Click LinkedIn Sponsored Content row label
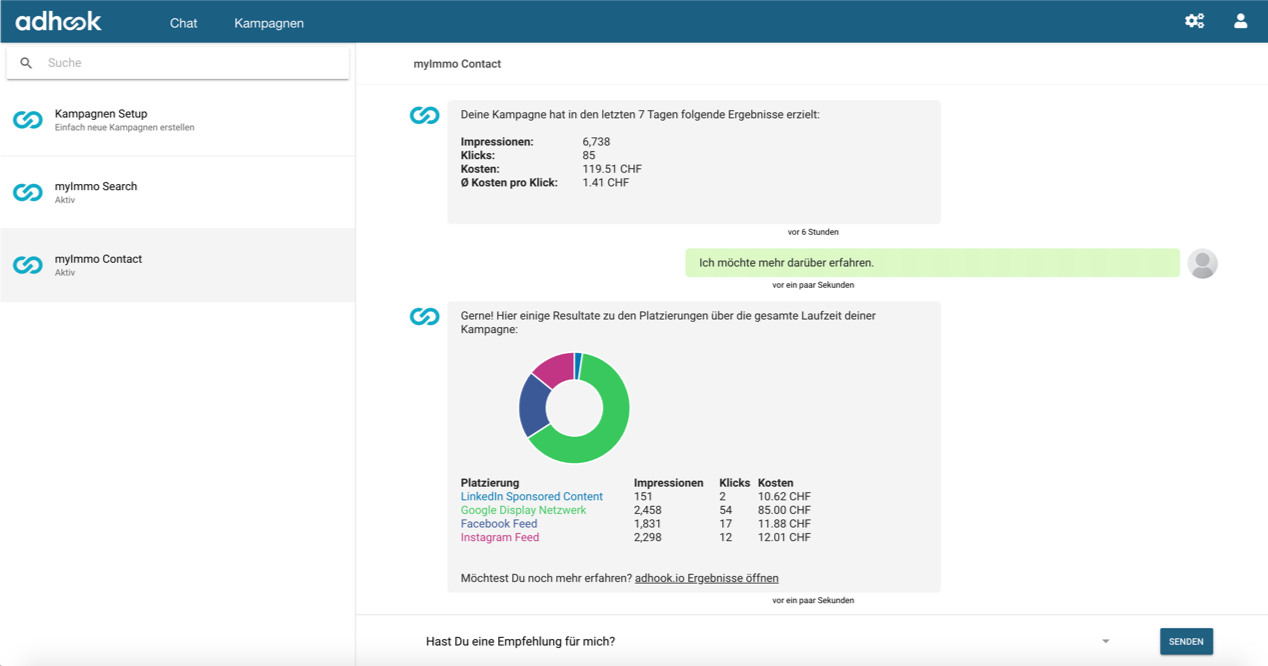 click(531, 497)
